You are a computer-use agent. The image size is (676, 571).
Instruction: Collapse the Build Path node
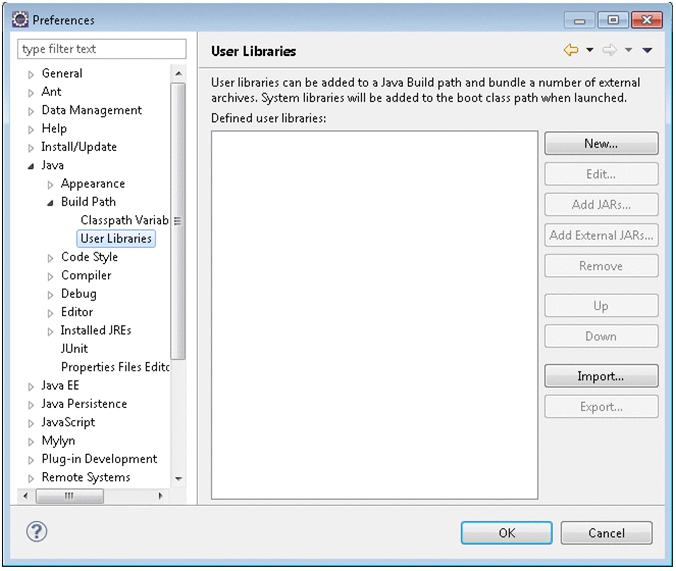click(50, 203)
